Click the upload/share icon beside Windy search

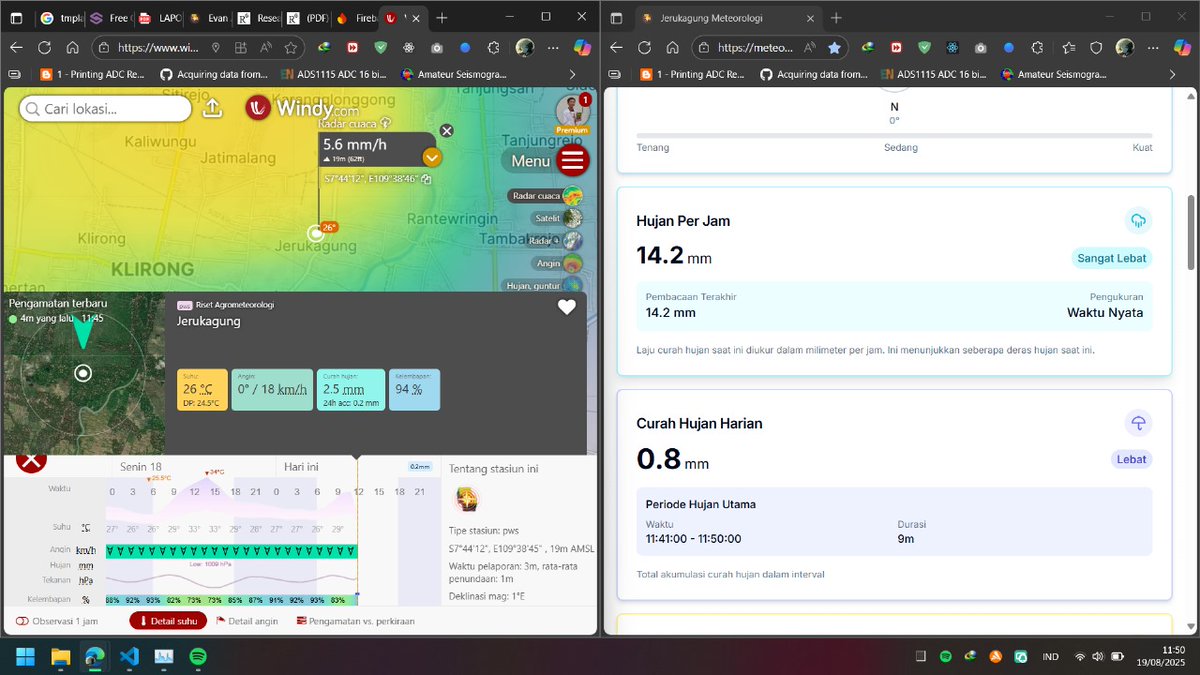pyautogui.click(x=212, y=109)
